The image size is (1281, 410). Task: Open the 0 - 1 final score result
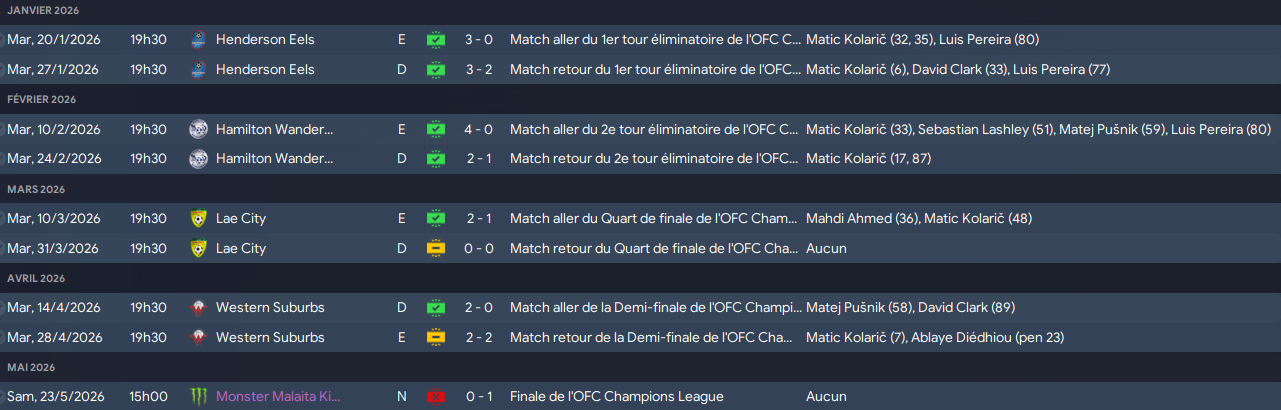click(x=479, y=397)
